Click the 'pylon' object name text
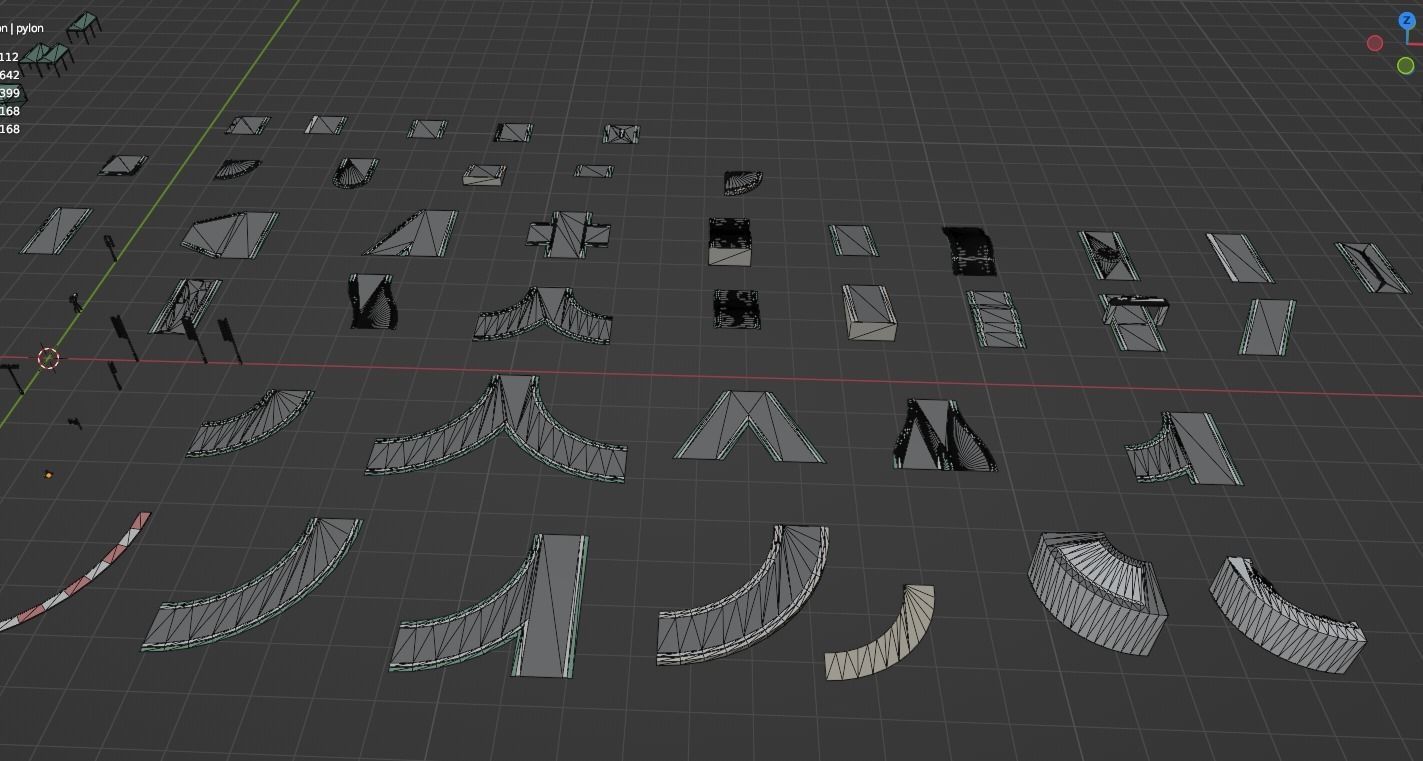Image resolution: width=1423 pixels, height=761 pixels. pos(30,28)
